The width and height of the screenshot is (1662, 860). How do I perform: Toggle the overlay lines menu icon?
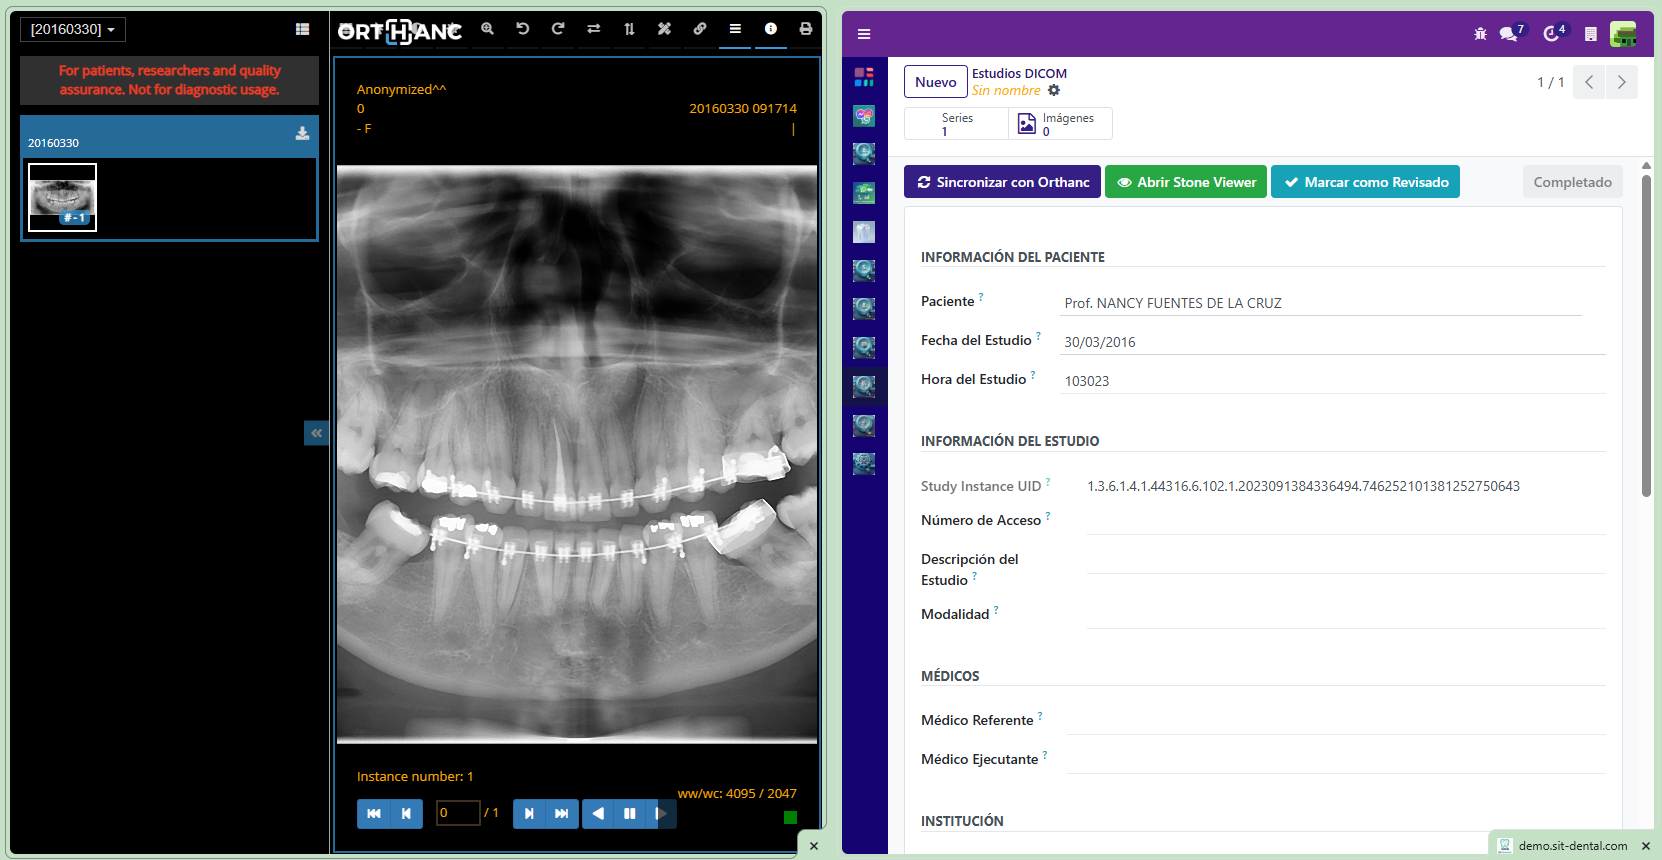click(735, 29)
